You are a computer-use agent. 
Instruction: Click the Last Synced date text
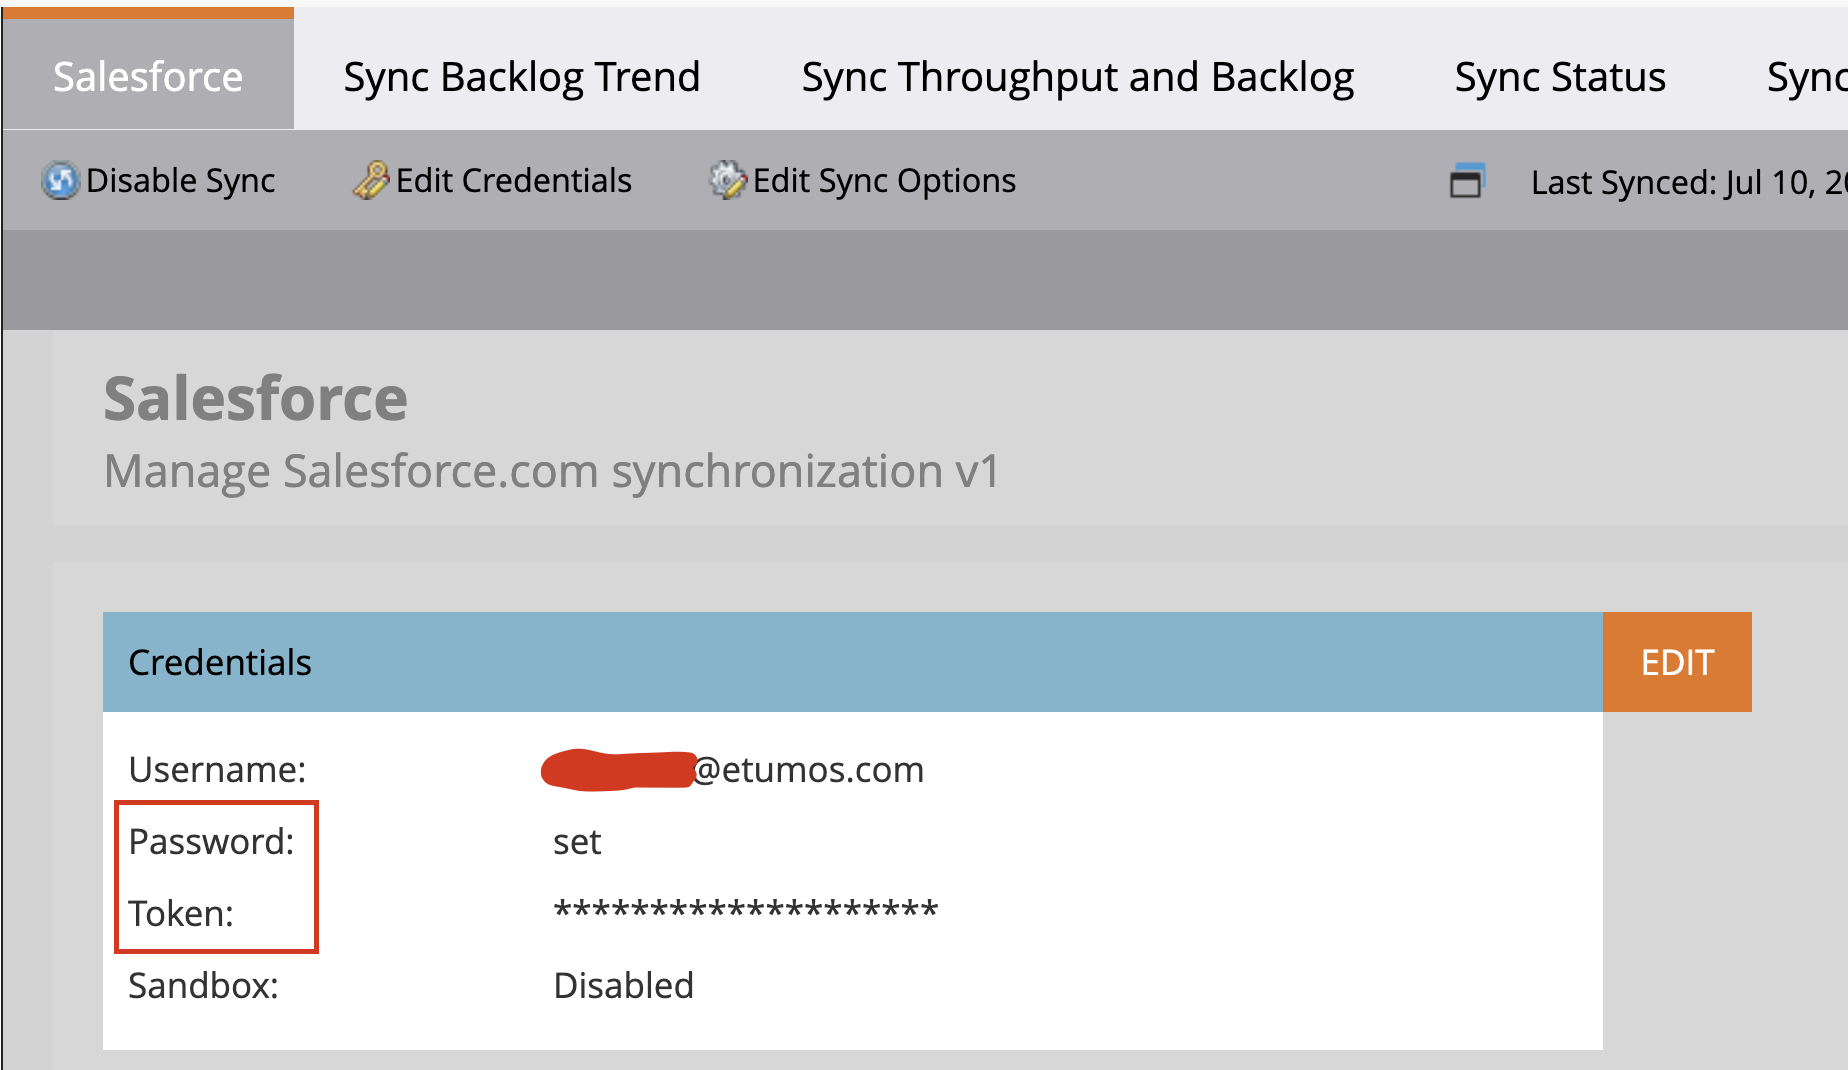click(1689, 182)
